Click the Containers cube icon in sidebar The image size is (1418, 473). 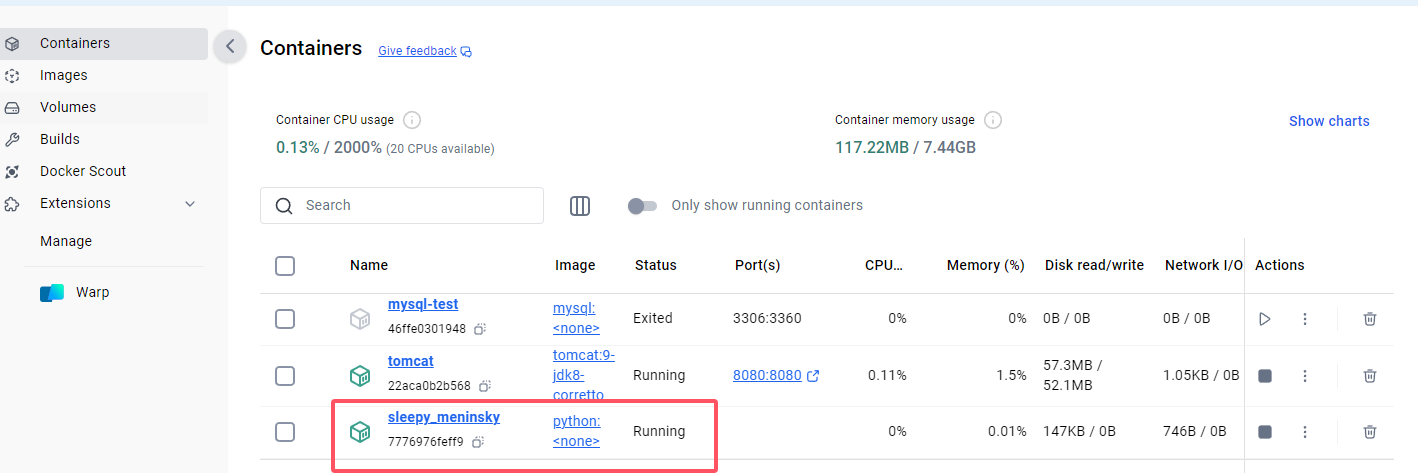[x=12, y=44]
